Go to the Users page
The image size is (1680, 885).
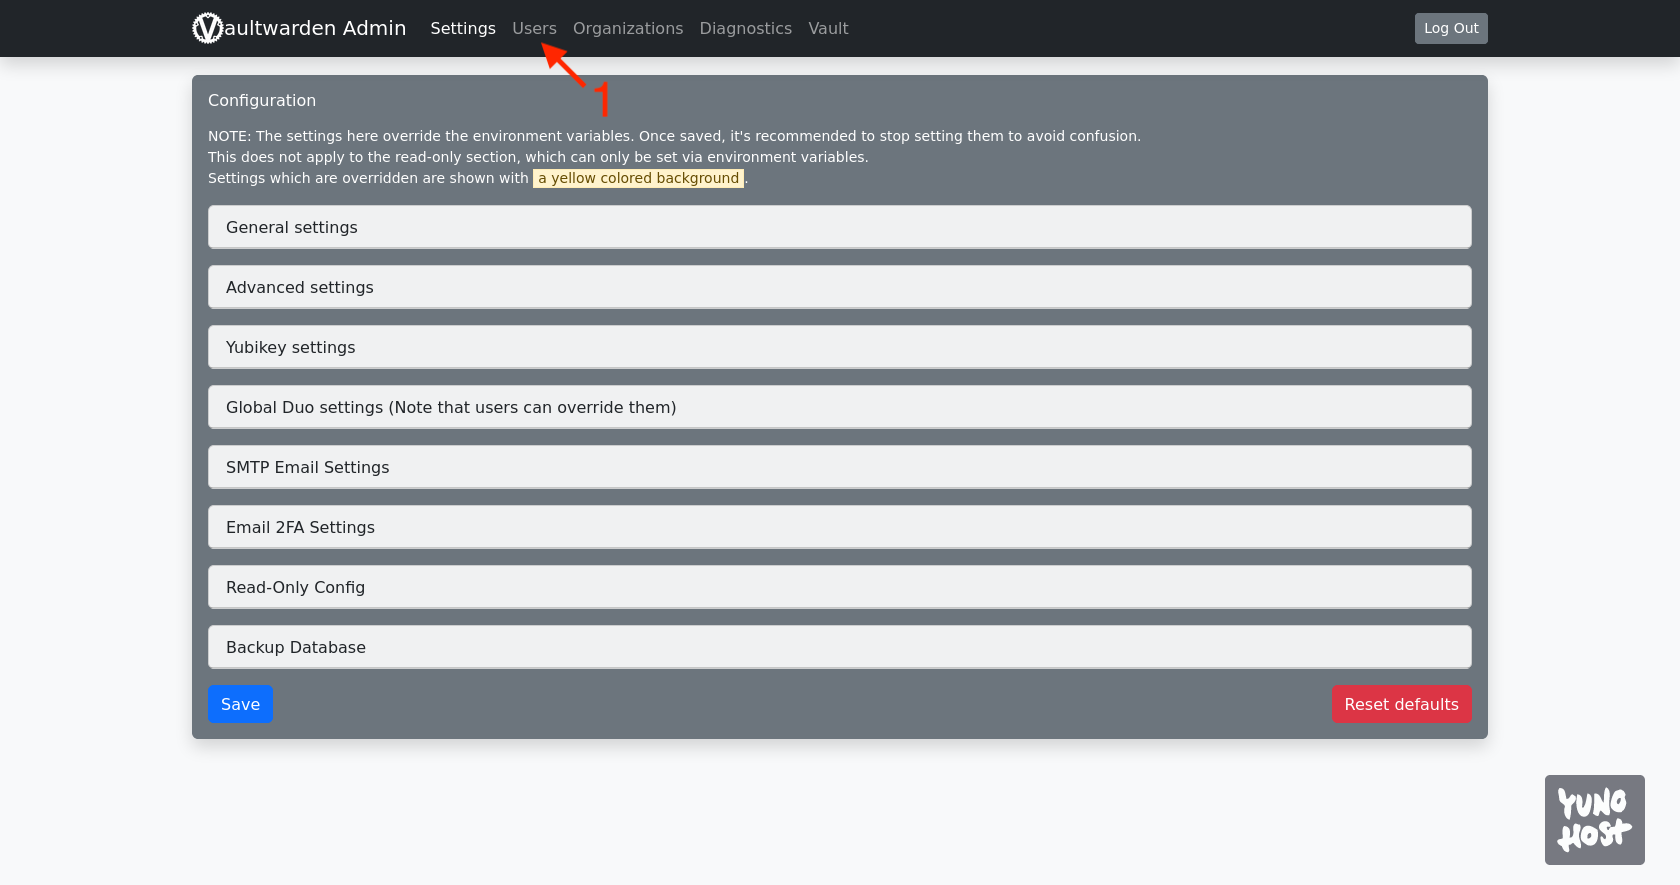coord(534,28)
